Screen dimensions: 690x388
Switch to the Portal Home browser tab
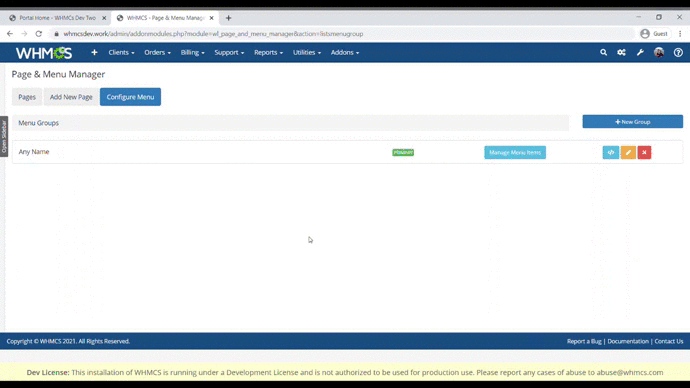coord(57,18)
